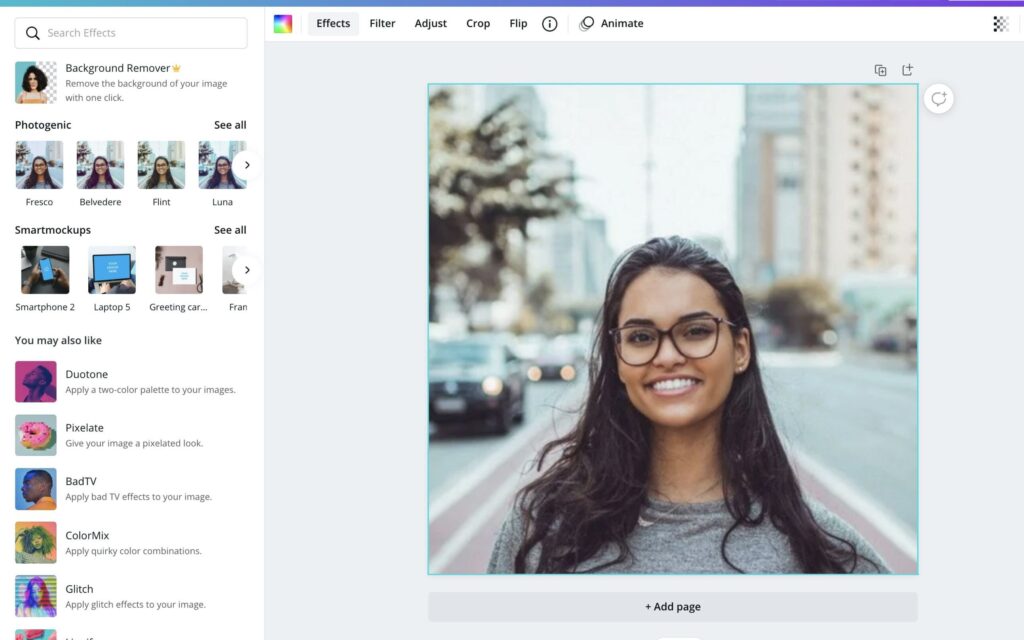
Task: Click the Animate button
Action: pos(611,24)
